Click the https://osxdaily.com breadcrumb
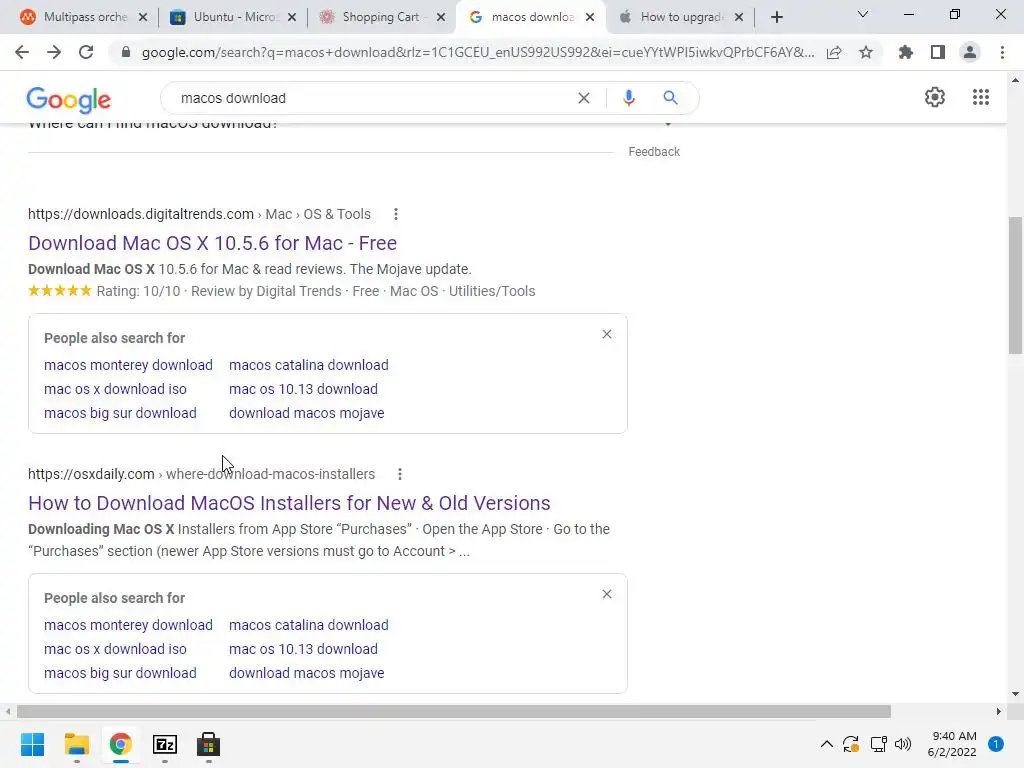This screenshot has height=768, width=1024. coord(91,474)
